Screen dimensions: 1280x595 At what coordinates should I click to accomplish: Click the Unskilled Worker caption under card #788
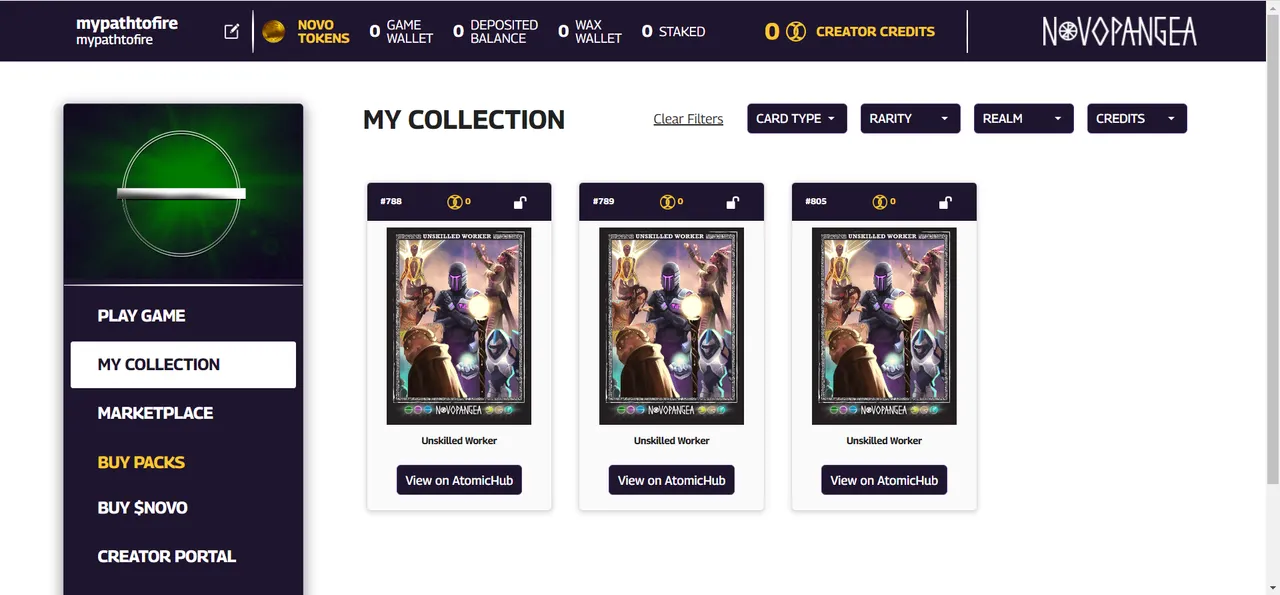(x=459, y=441)
